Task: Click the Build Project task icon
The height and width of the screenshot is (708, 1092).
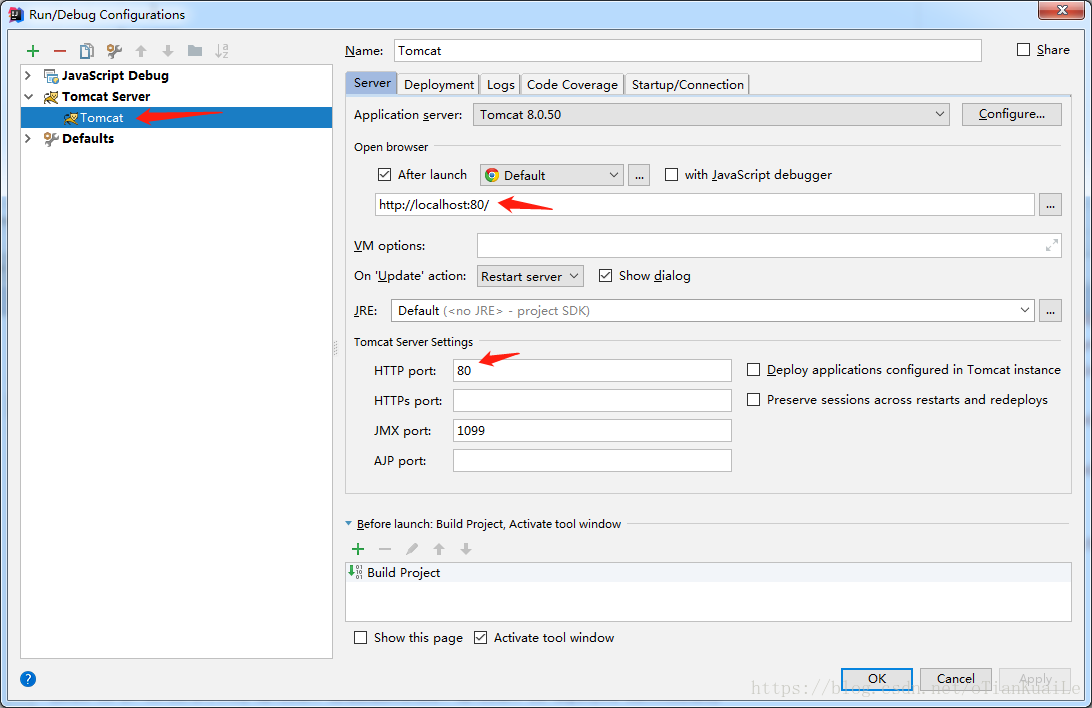Action: click(355, 572)
